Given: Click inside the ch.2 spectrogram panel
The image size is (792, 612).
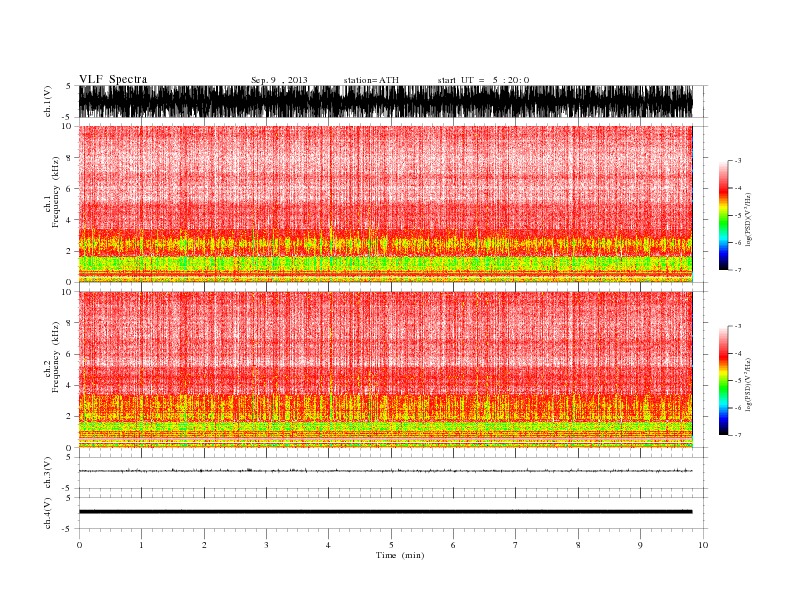Looking at the screenshot, I should pyautogui.click(x=386, y=370).
